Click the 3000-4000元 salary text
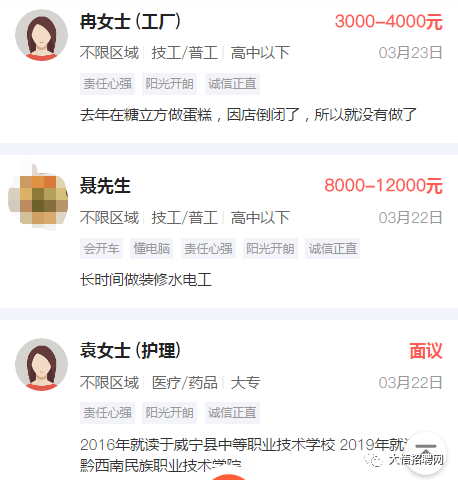The height and width of the screenshot is (480, 458). (x=389, y=22)
